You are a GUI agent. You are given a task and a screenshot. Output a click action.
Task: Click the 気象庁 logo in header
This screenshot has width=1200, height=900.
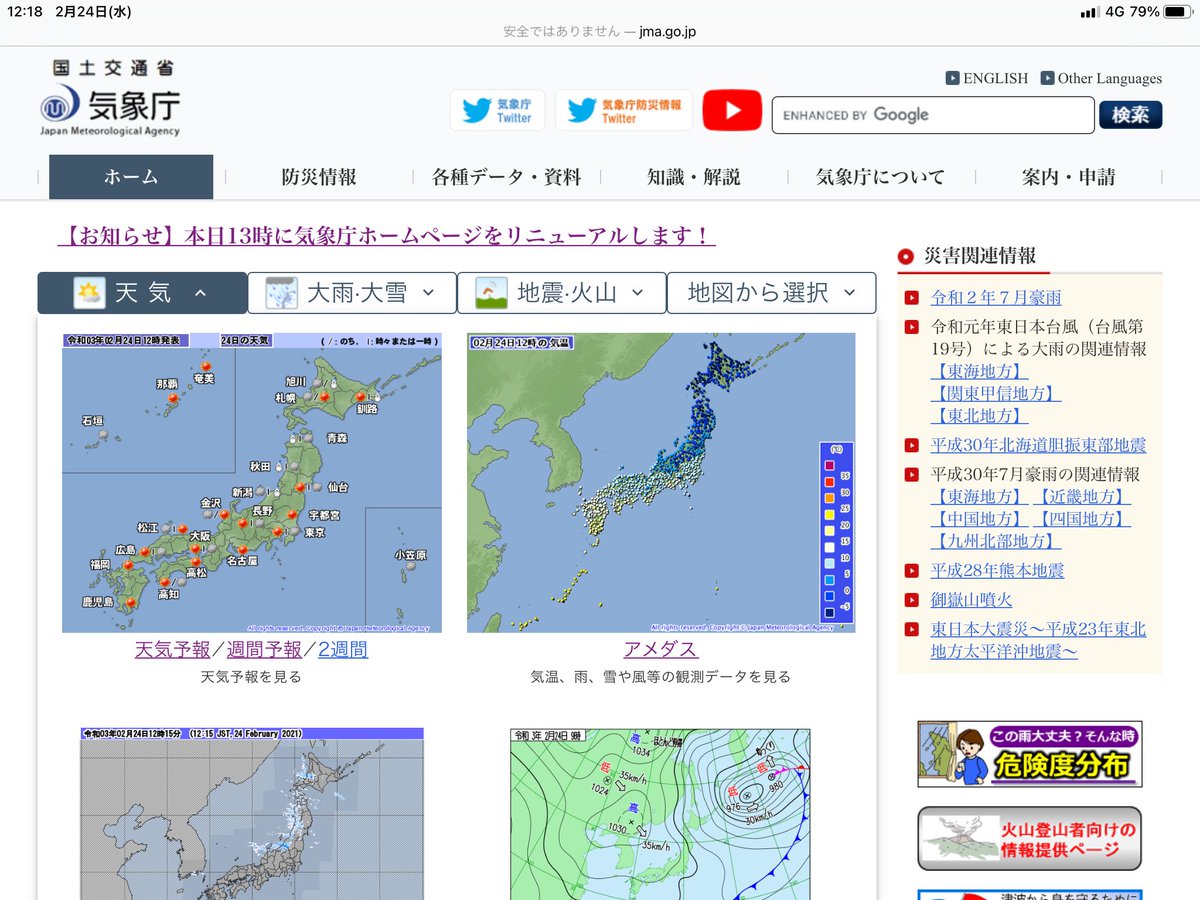[x=112, y=98]
